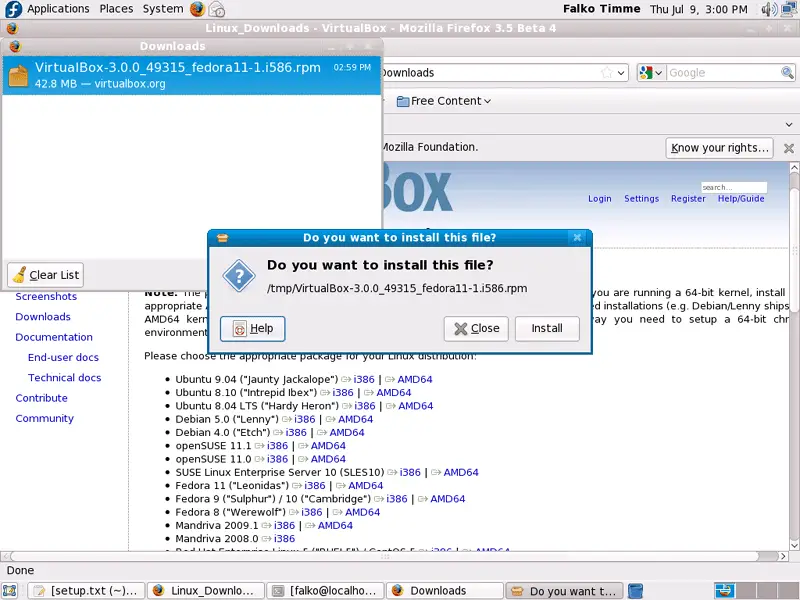Open the Downloads sidebar link

(43, 317)
